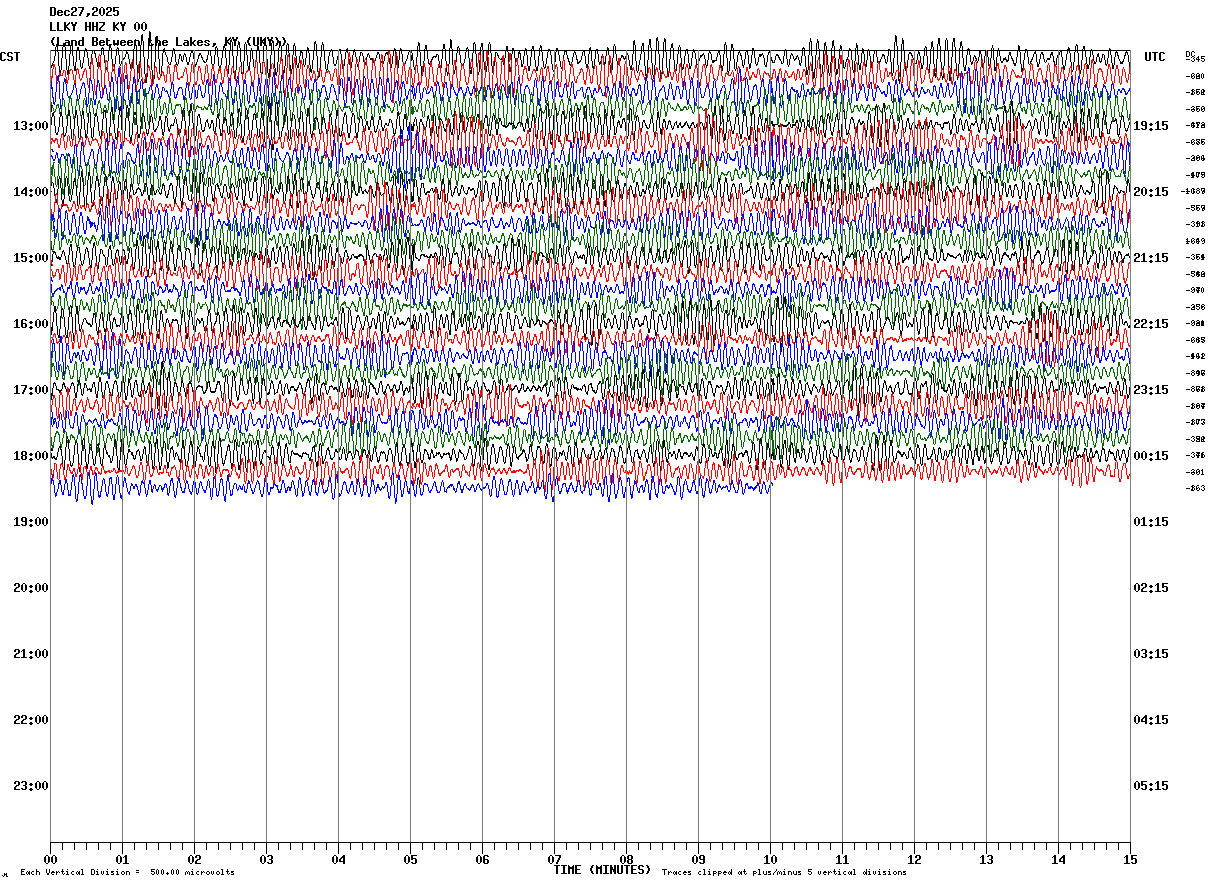This screenshot has height=886, width=1210.
Task: Click the UTC timezone label
Action: click(x=1155, y=57)
